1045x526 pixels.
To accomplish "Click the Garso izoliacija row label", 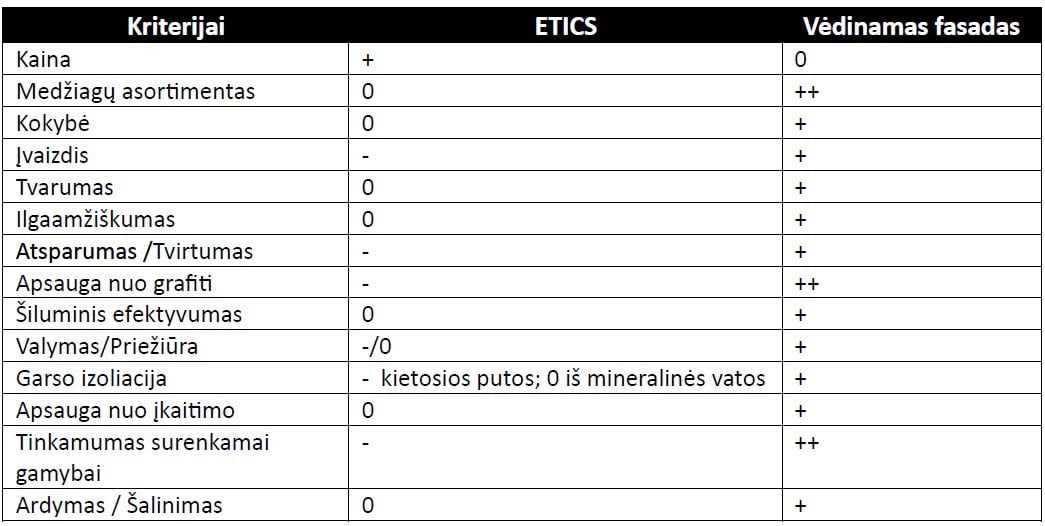I will click(92, 379).
